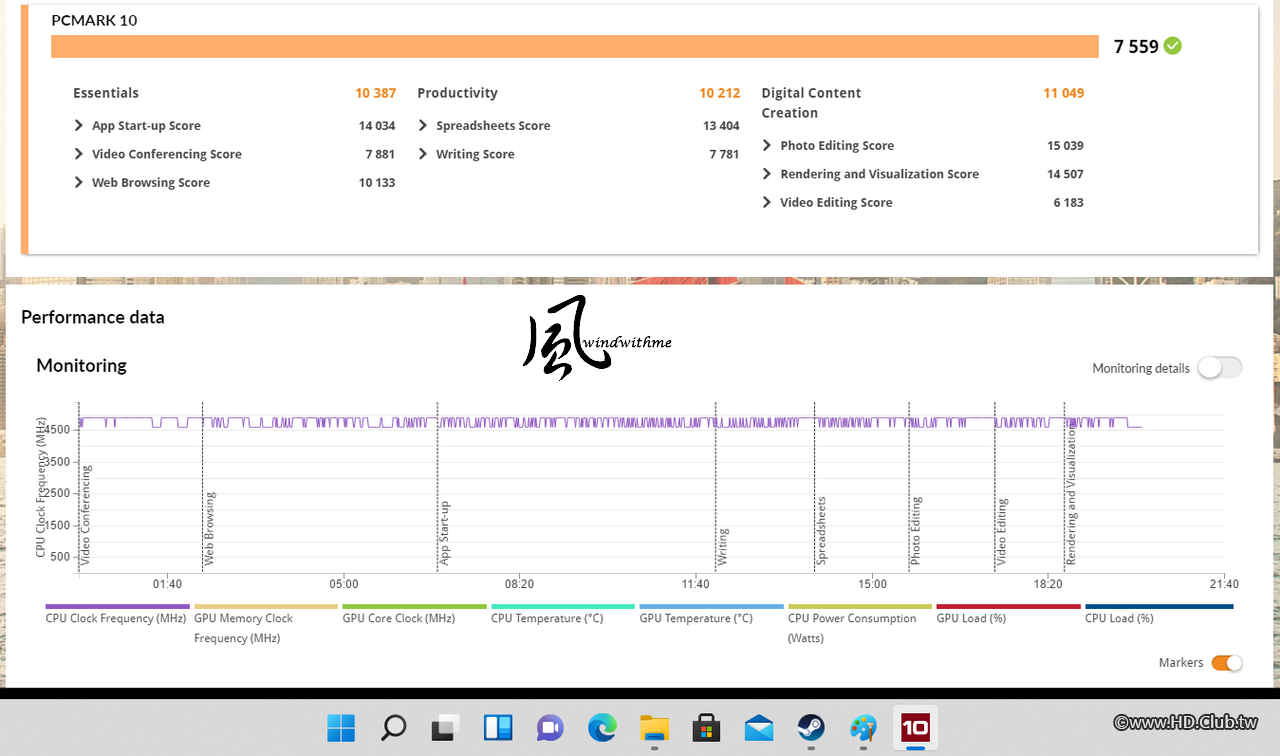Toggle CPU Load legend series

[1157, 617]
